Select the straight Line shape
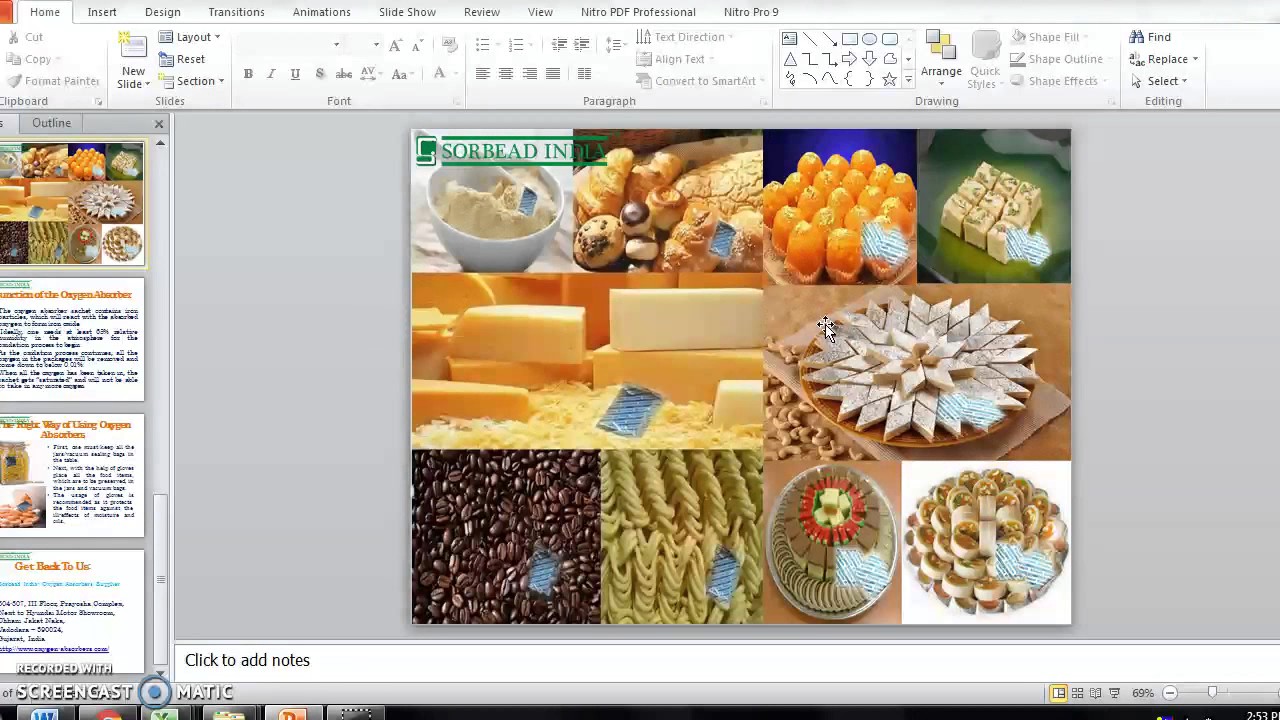Viewport: 1280px width, 720px height. pyautogui.click(x=810, y=39)
